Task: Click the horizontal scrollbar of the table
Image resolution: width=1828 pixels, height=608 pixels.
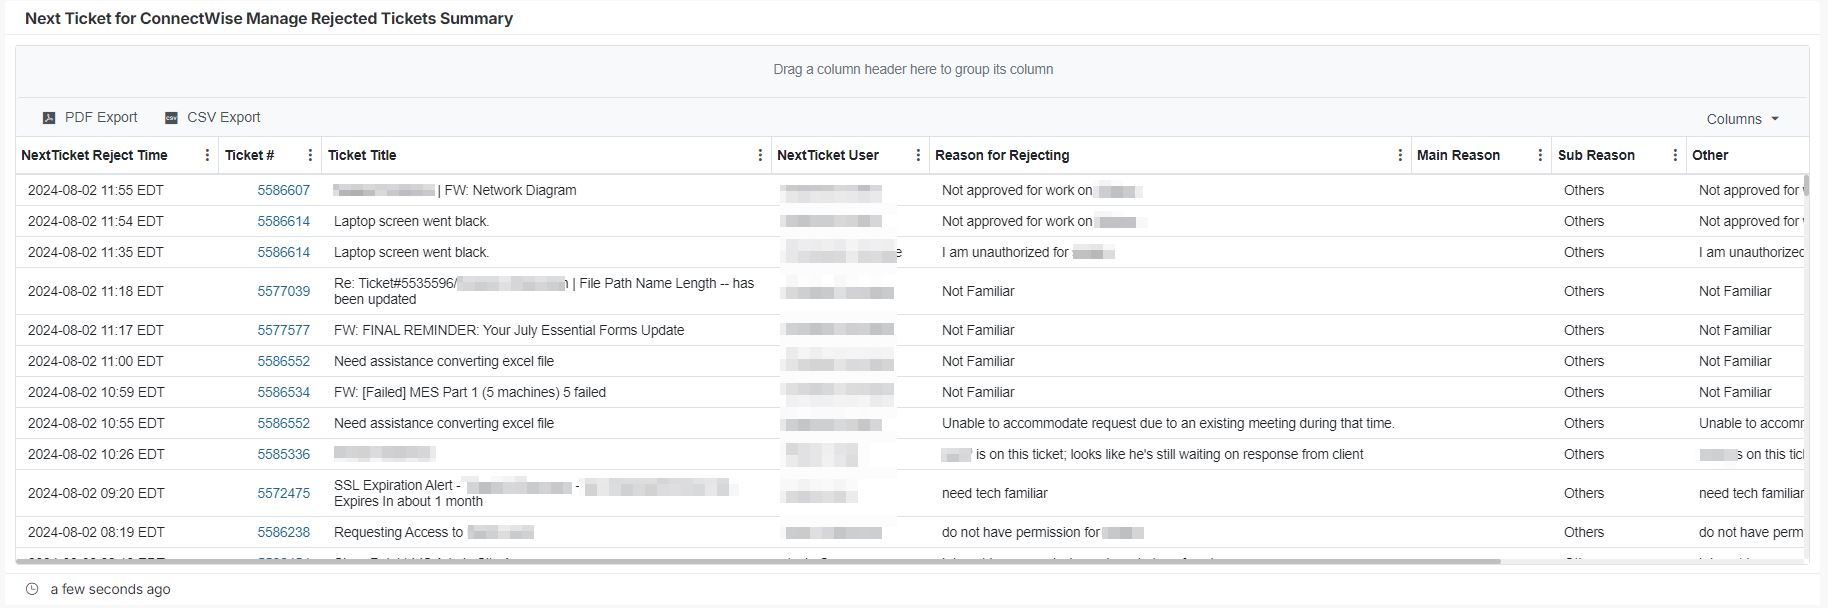Action: point(760,562)
